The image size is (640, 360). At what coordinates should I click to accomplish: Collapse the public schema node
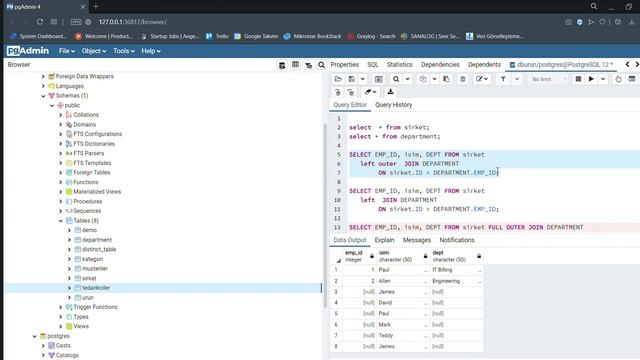tap(52, 106)
